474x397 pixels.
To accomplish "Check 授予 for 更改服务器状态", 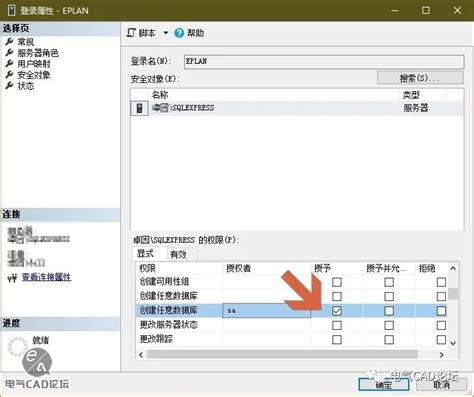I will coord(337,325).
